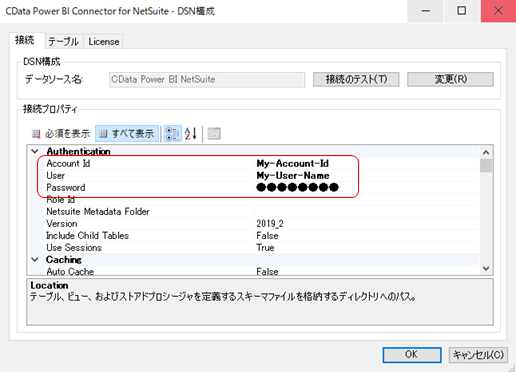
Task: Minimize the DSN構成 window
Action: click(425, 11)
